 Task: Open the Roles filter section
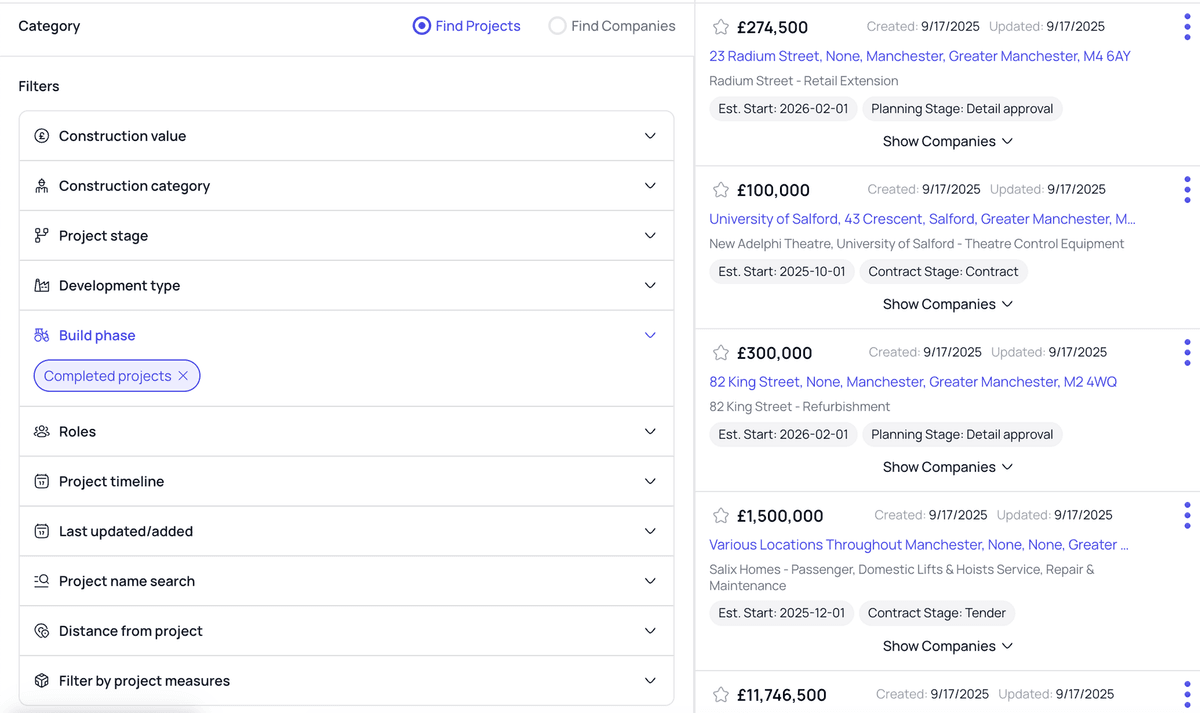click(346, 432)
